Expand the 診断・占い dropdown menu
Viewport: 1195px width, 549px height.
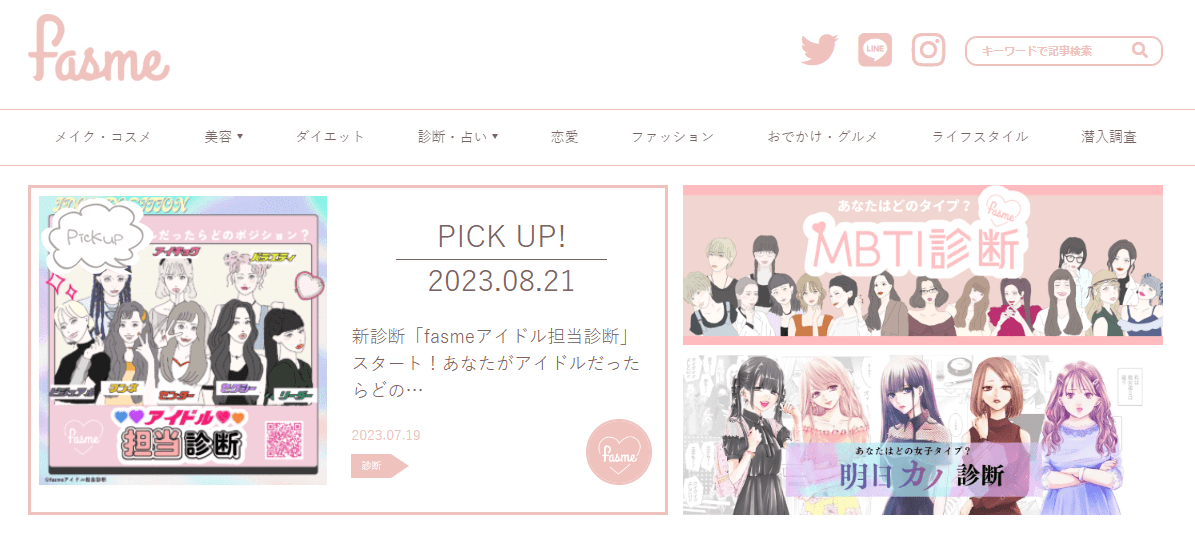(x=458, y=137)
